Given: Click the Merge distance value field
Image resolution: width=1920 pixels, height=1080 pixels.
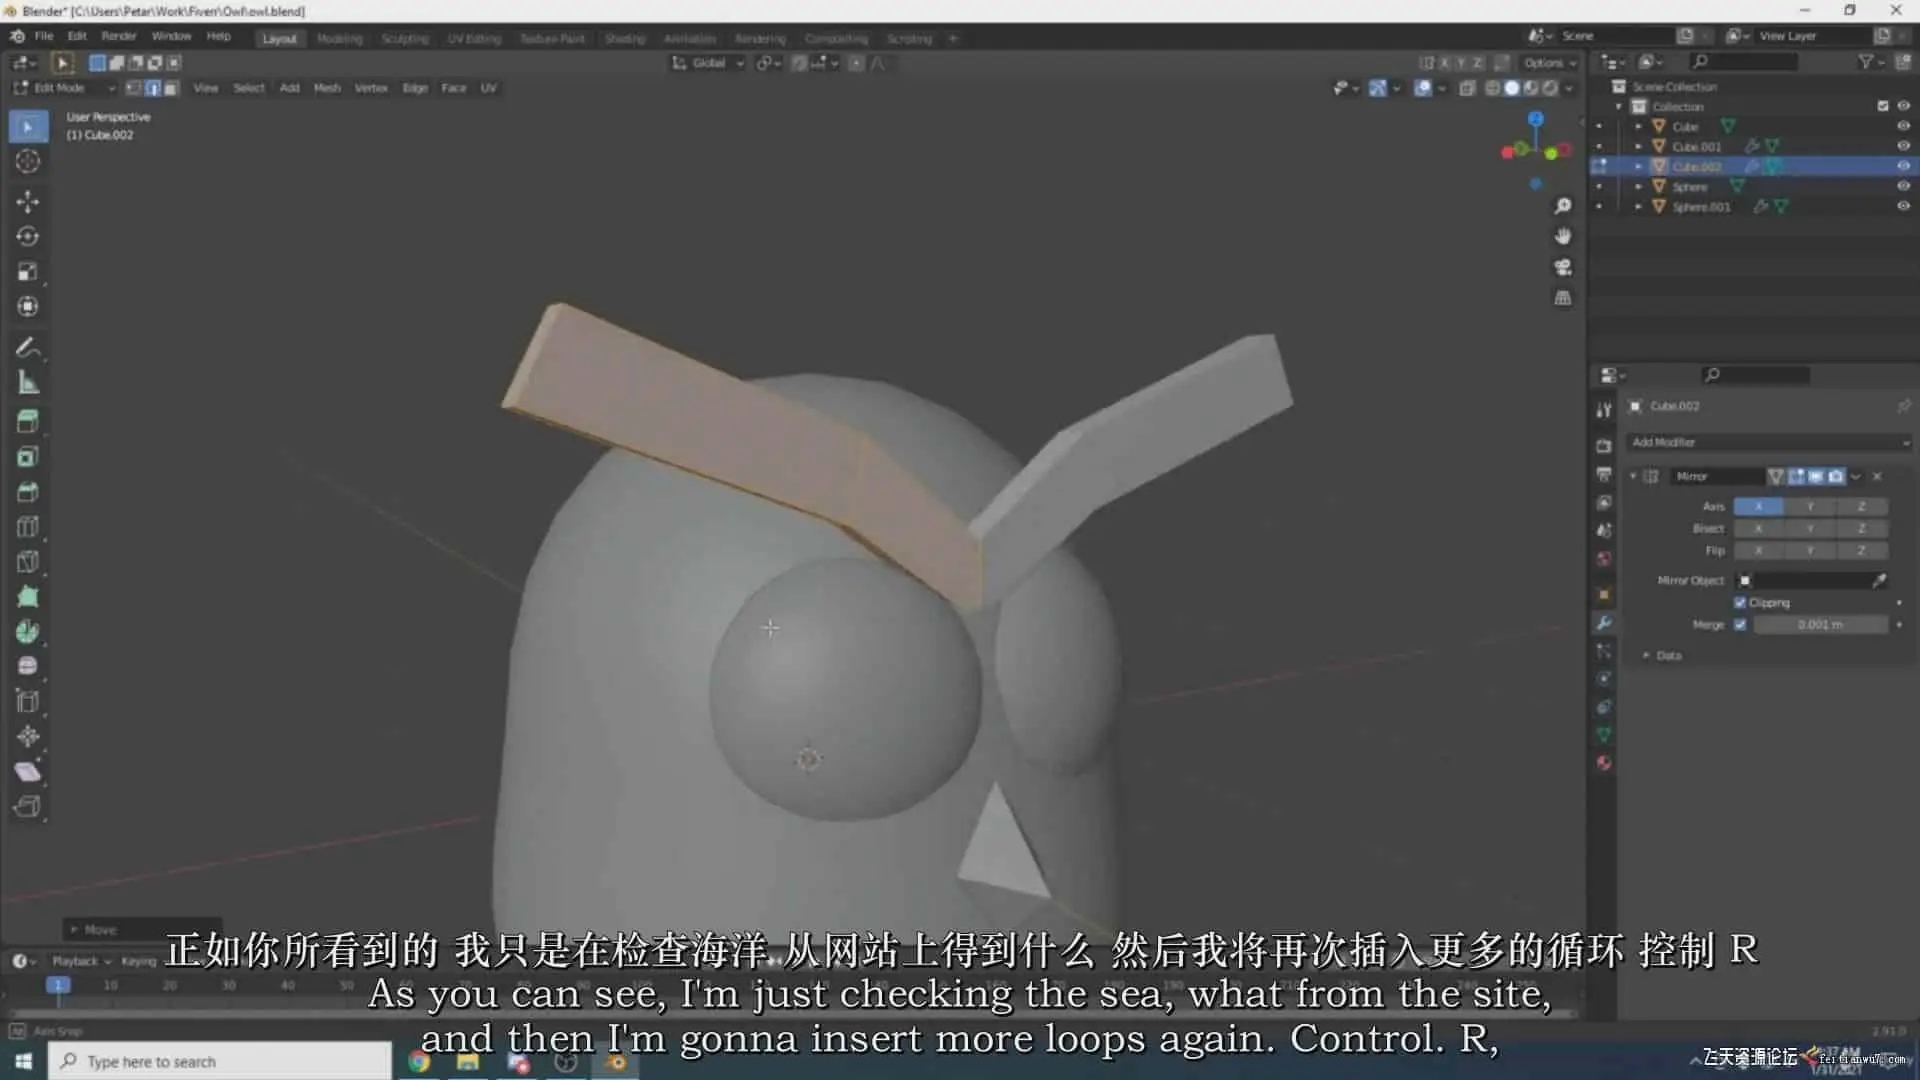Looking at the screenshot, I should click(1820, 625).
